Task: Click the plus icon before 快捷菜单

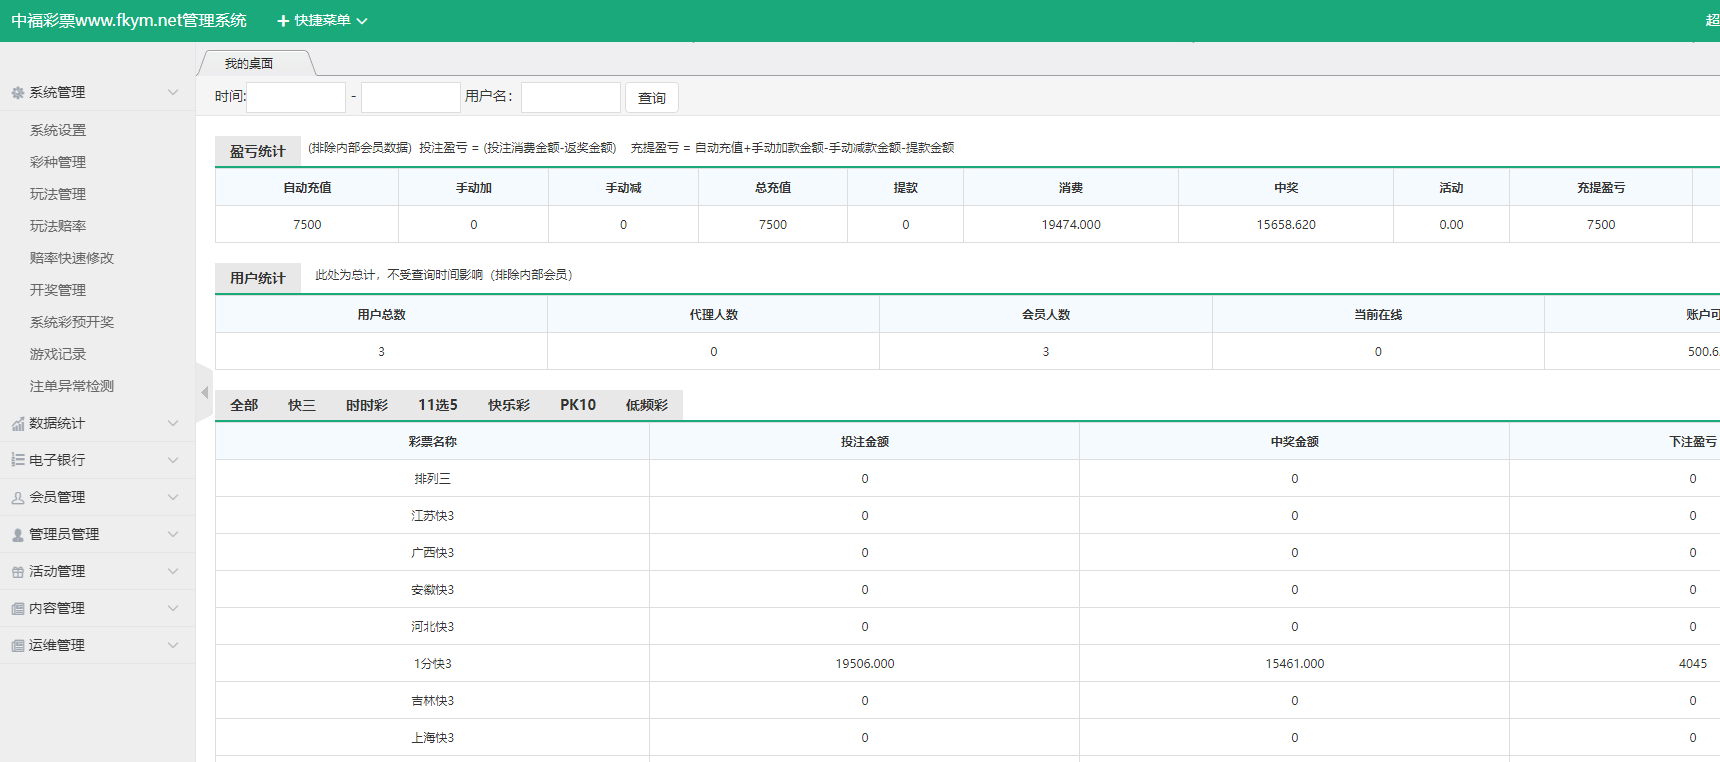Action: 283,21
